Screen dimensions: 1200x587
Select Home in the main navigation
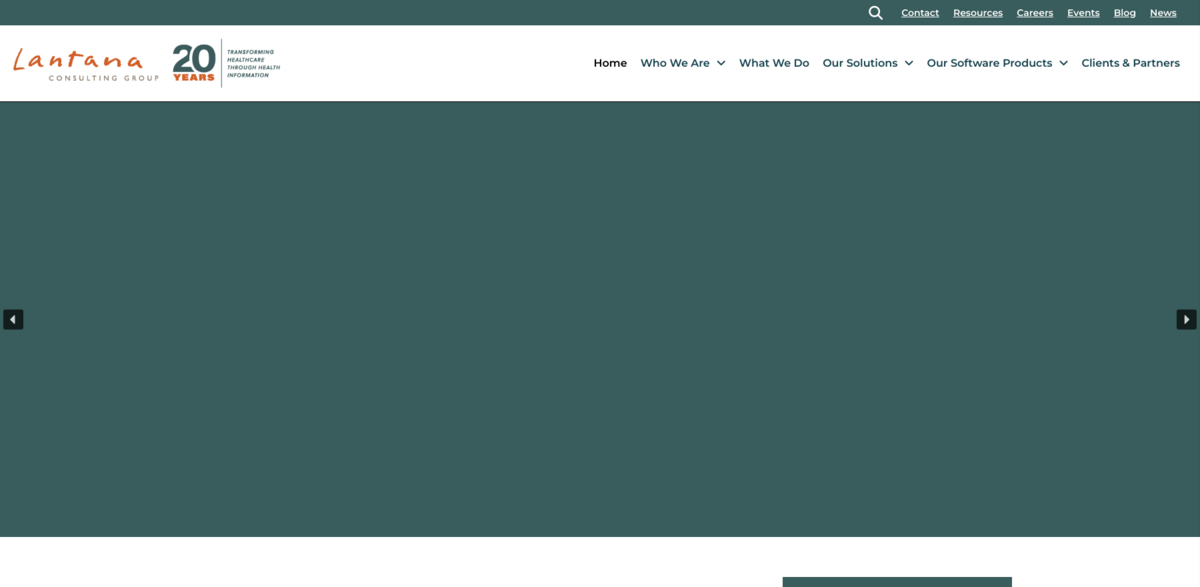click(x=610, y=63)
